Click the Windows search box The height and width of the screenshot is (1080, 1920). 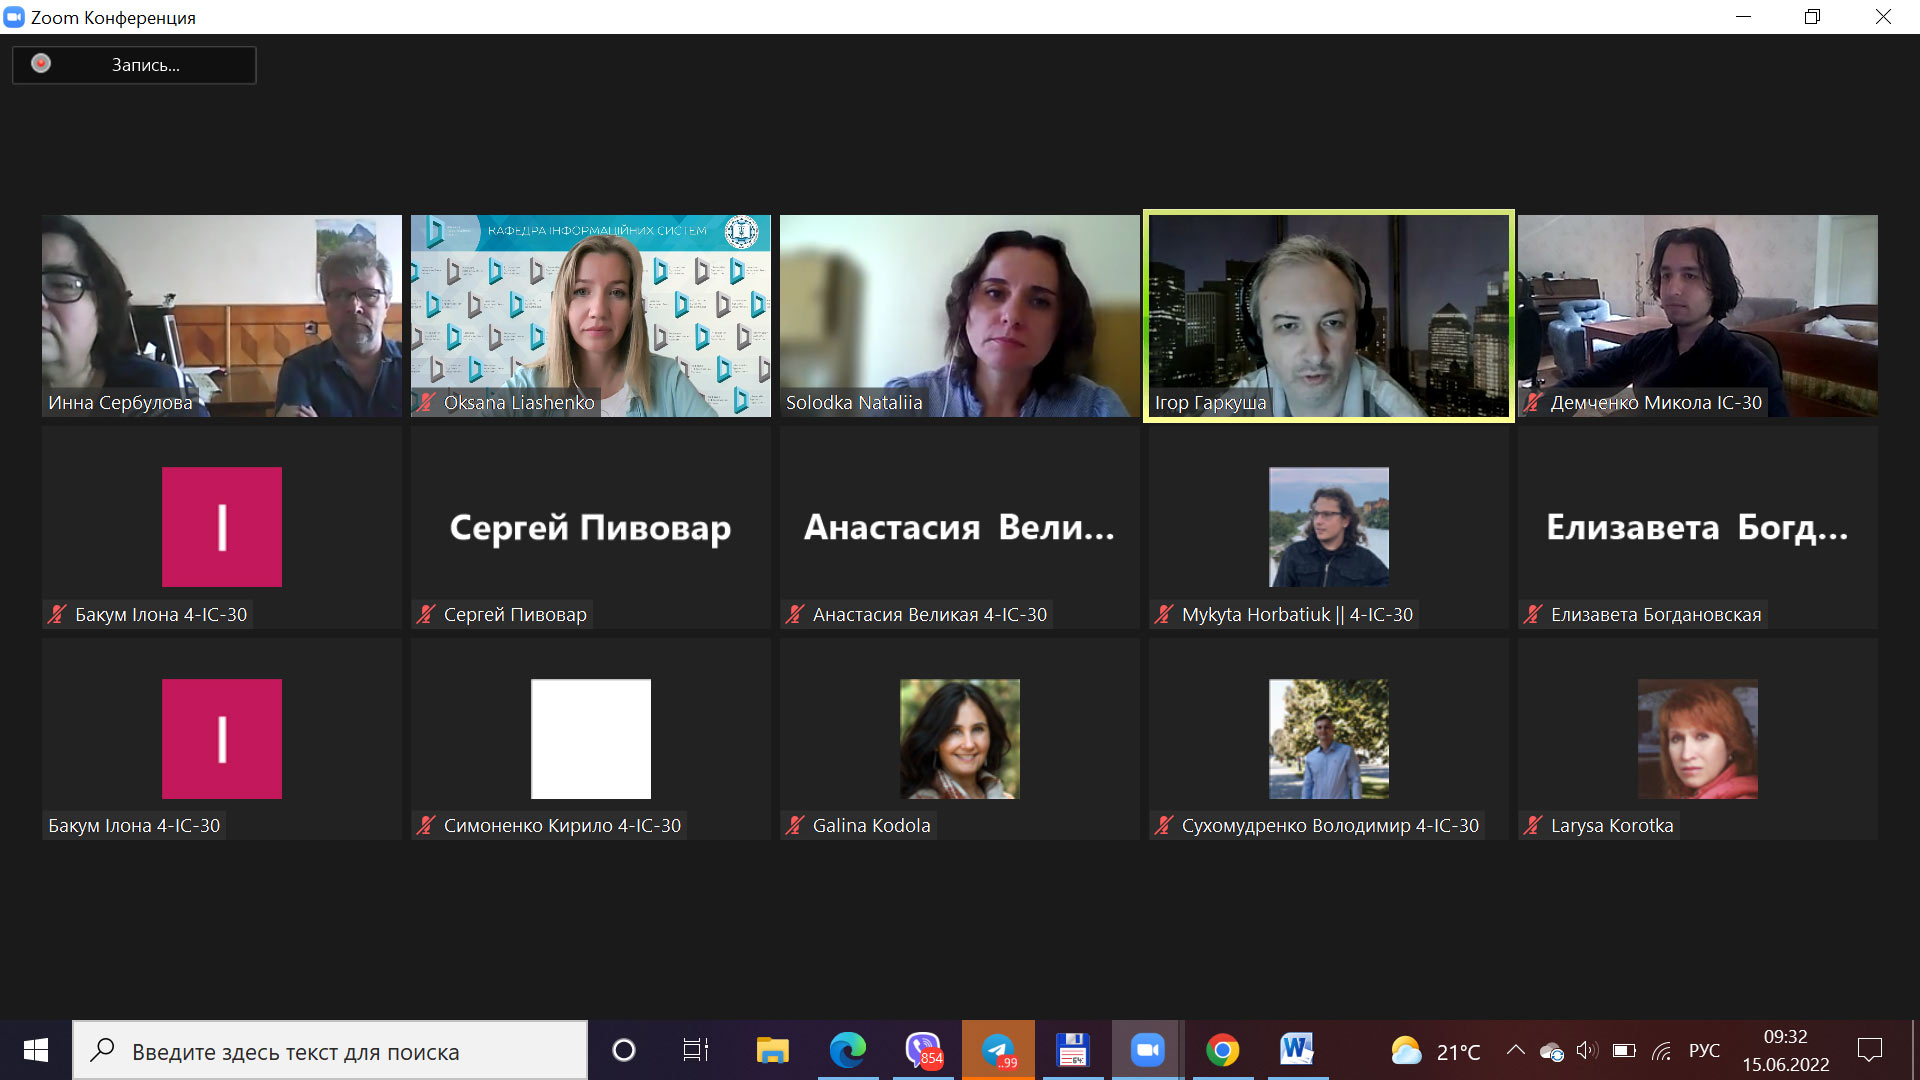pyautogui.click(x=330, y=1051)
